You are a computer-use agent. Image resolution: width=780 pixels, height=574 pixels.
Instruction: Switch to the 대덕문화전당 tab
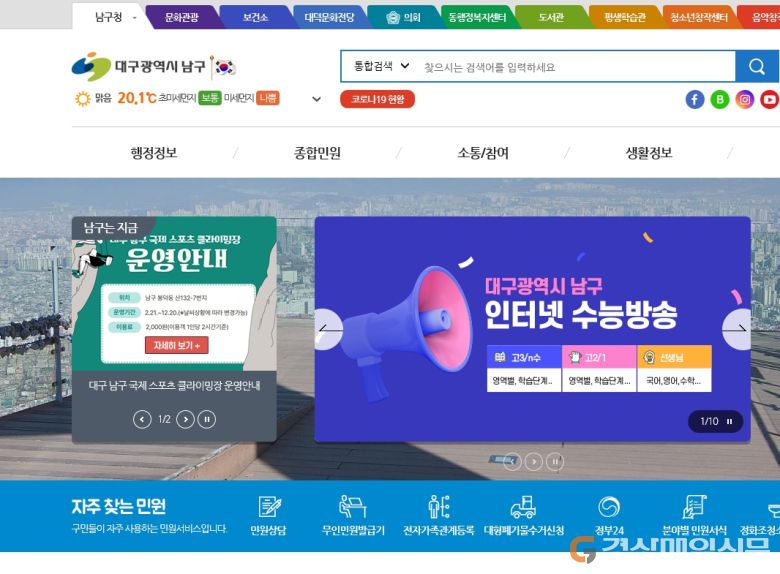click(329, 17)
